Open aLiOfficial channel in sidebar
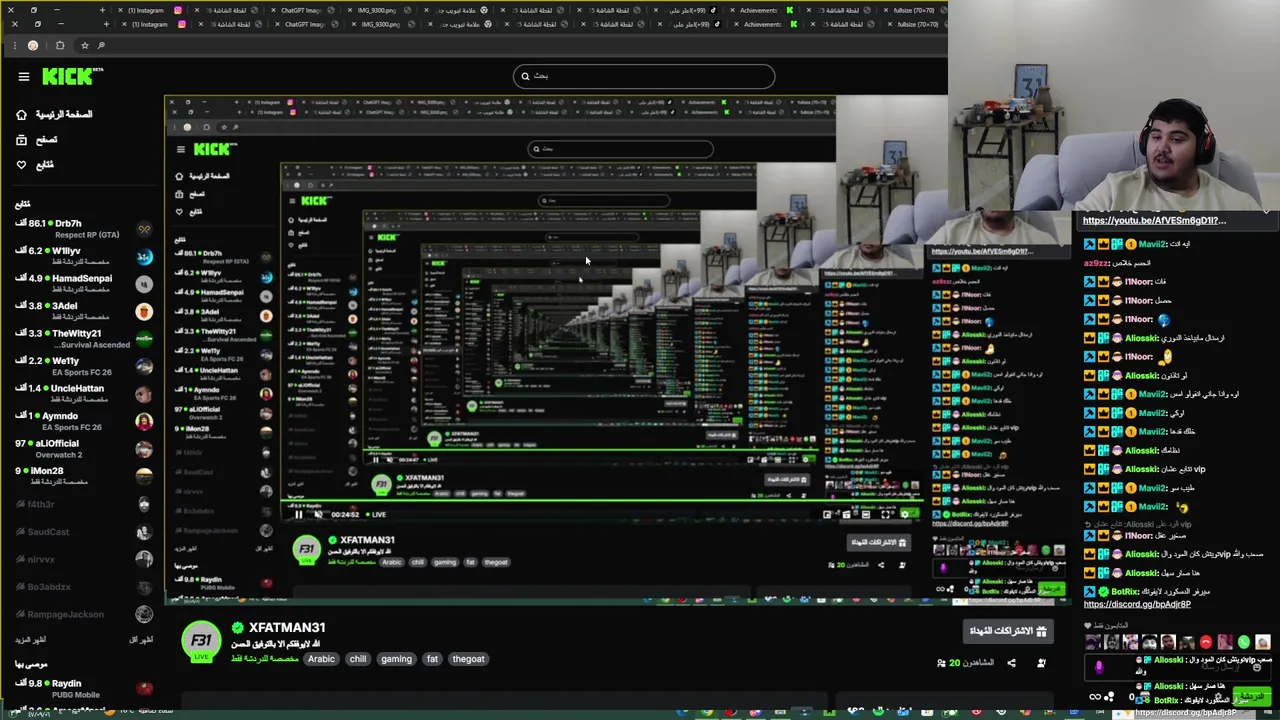The height and width of the screenshot is (720, 1280). tap(84, 448)
